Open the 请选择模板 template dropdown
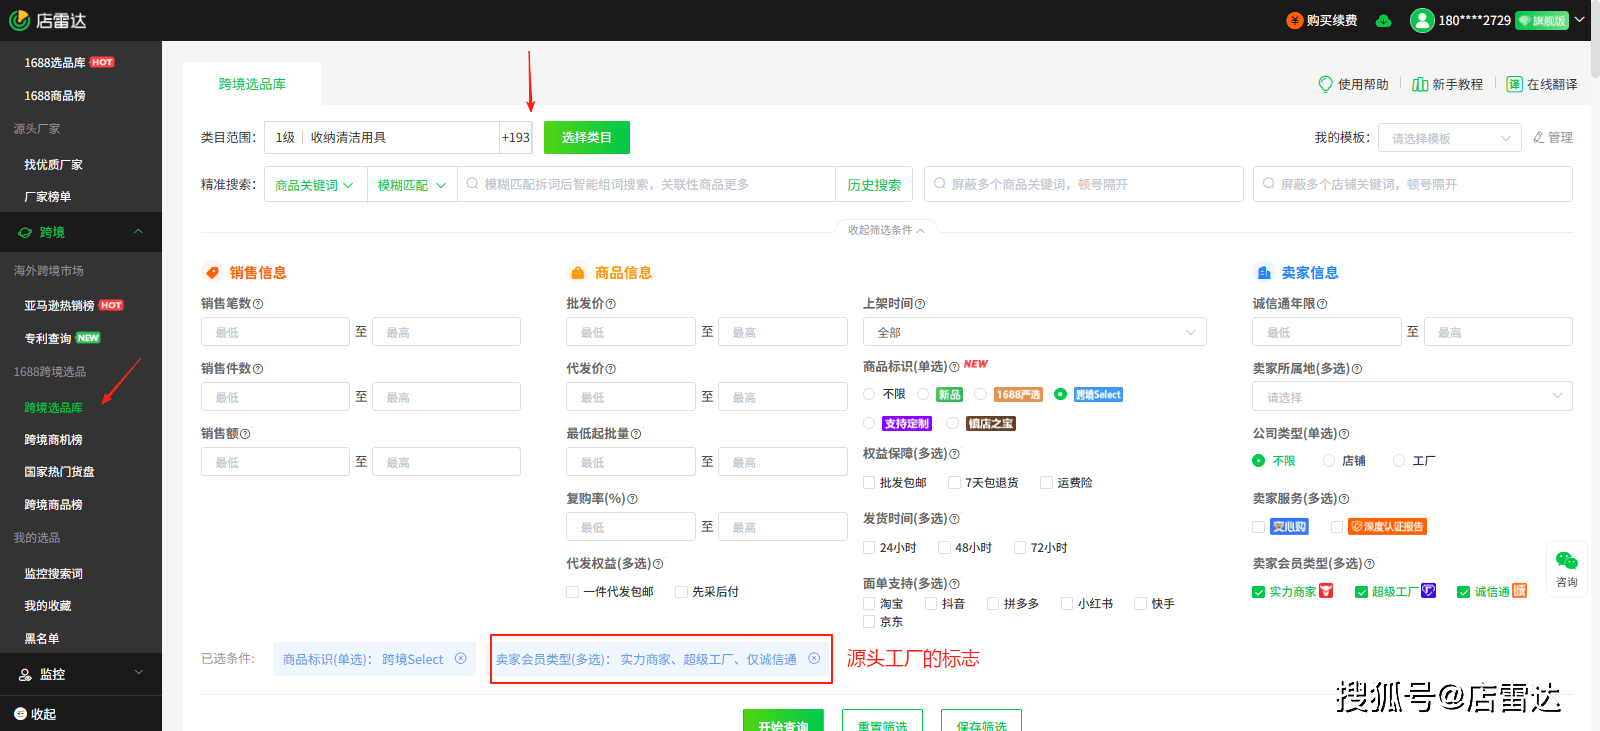This screenshot has height=731, width=1600. coord(1449,138)
